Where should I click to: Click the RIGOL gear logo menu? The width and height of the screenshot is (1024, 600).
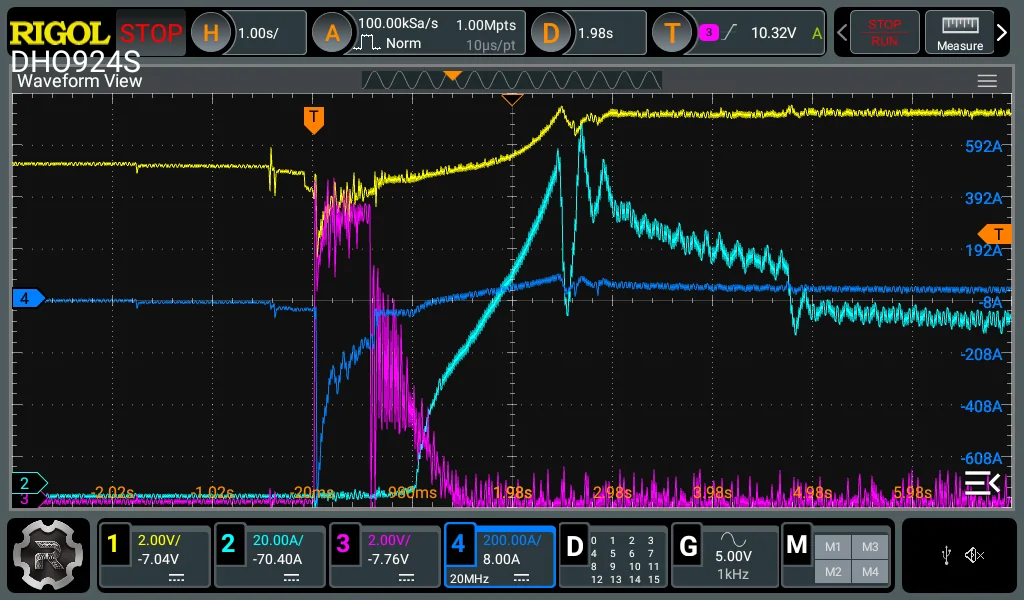coord(48,555)
